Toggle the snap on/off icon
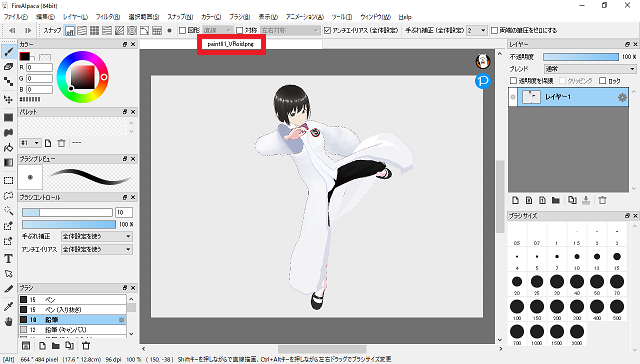This screenshot has height=364, width=640. click(70, 31)
